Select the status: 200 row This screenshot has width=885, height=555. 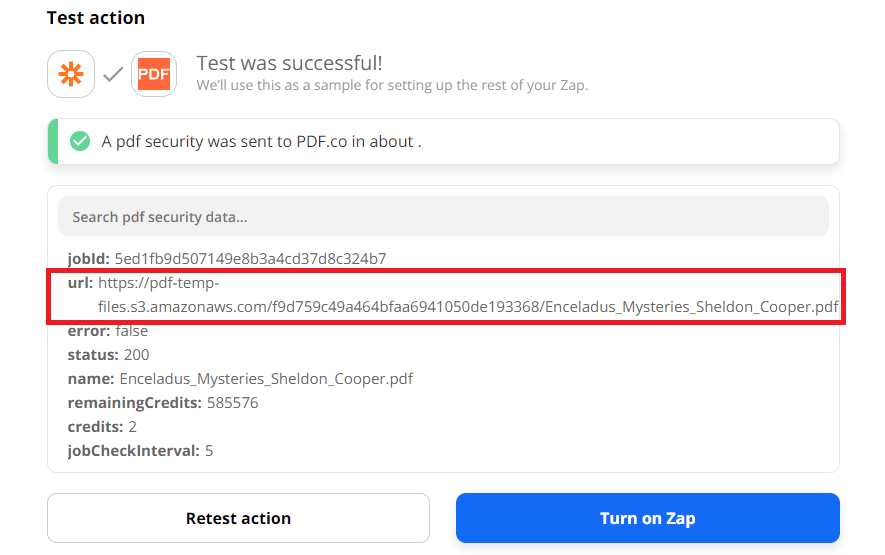(108, 355)
